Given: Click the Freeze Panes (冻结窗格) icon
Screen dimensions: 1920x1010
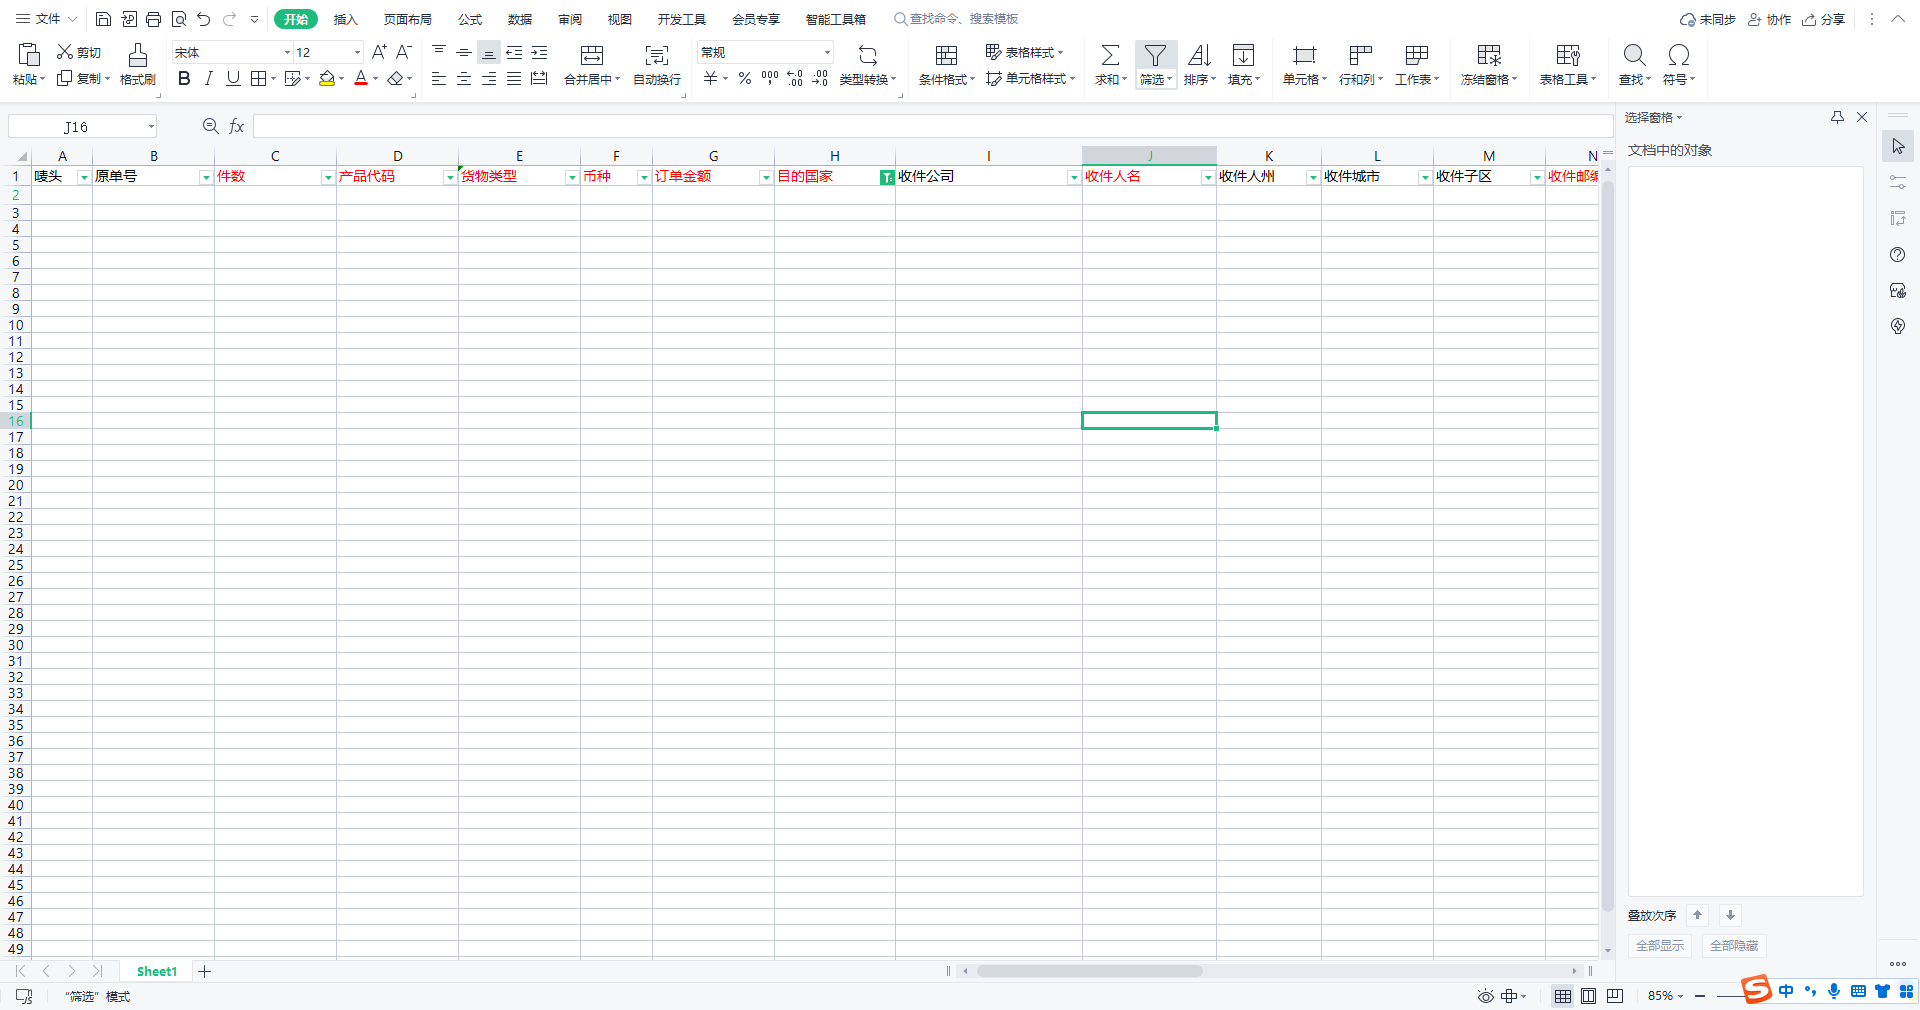Looking at the screenshot, I should click(x=1488, y=55).
